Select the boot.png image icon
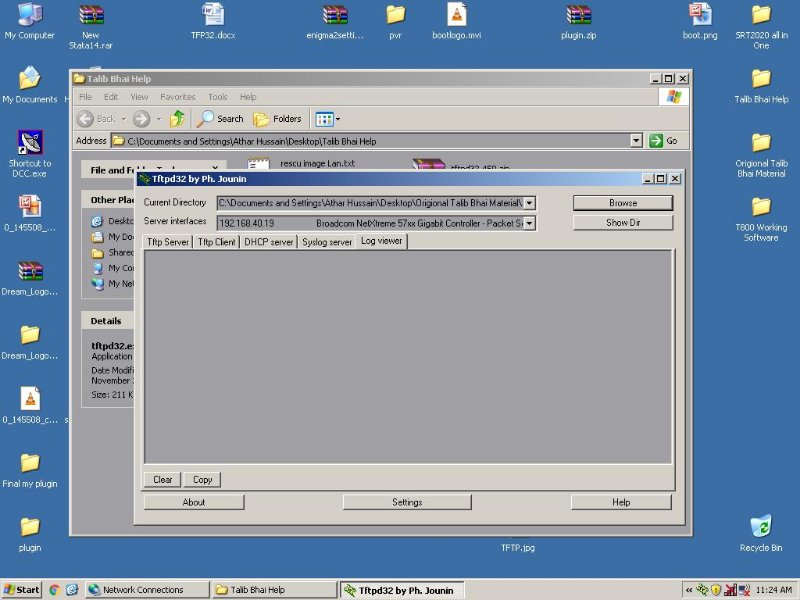This screenshot has height=600, width=800. click(700, 20)
